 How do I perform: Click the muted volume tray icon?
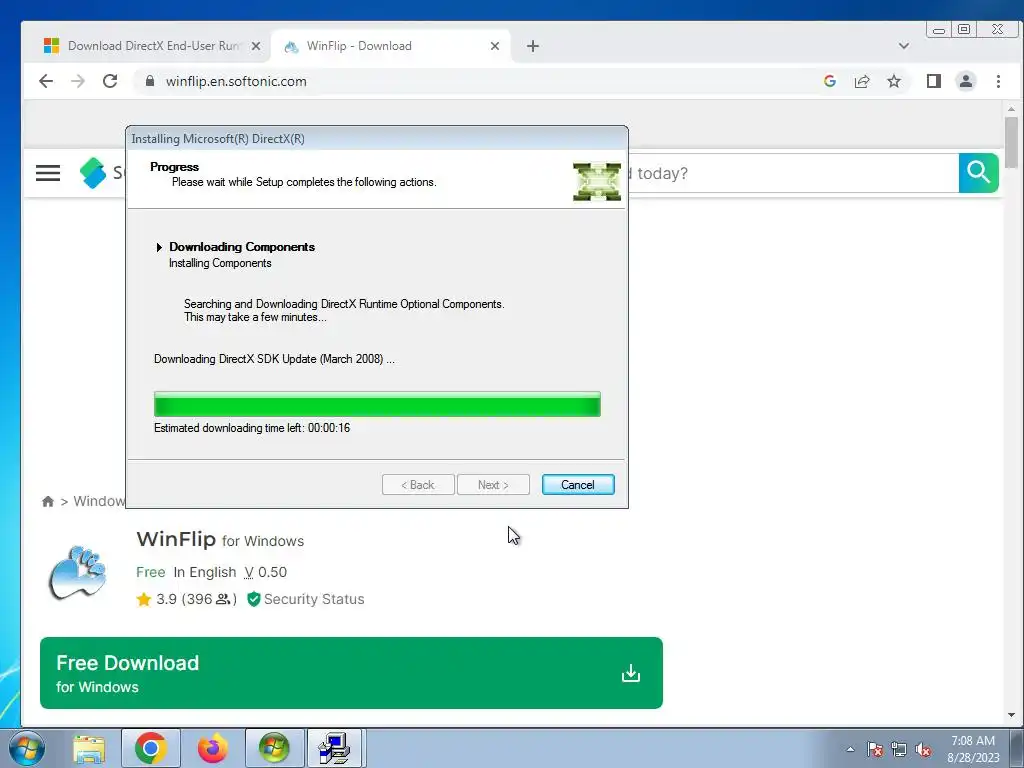[x=923, y=749]
